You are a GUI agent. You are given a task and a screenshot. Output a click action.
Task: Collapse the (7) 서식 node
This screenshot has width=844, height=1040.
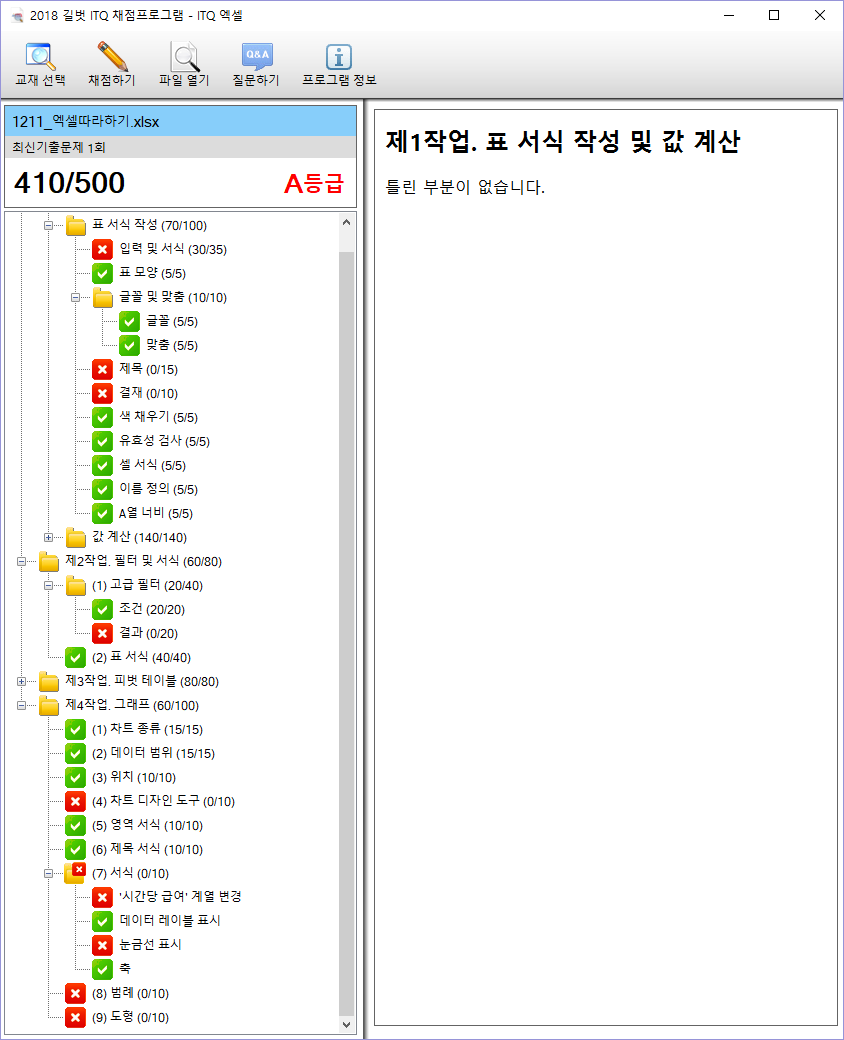point(48,874)
